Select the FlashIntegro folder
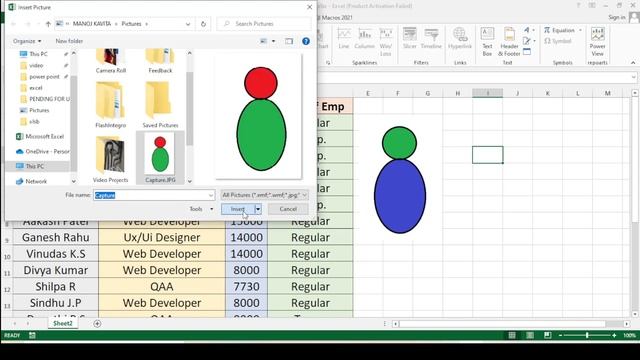Image resolution: width=640 pixels, height=360 pixels. click(111, 105)
